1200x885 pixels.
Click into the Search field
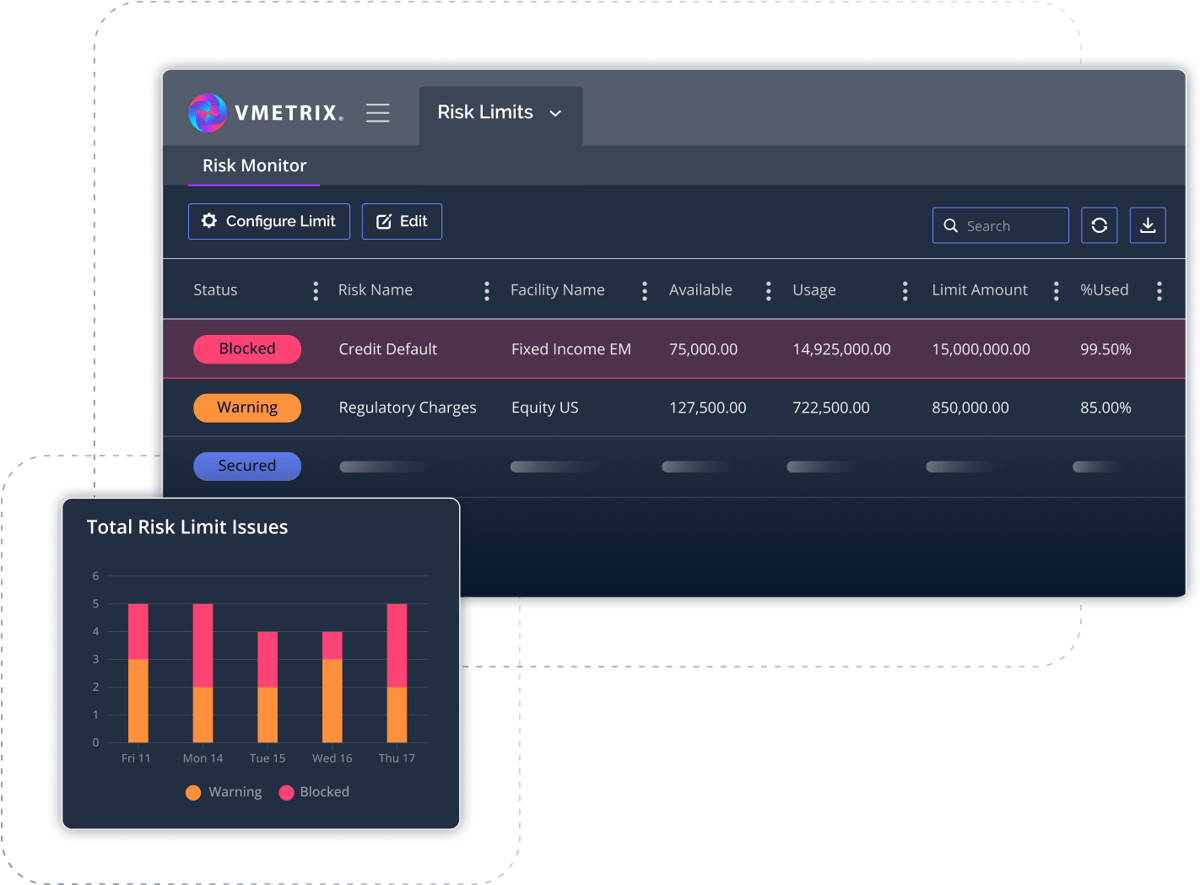1010,226
